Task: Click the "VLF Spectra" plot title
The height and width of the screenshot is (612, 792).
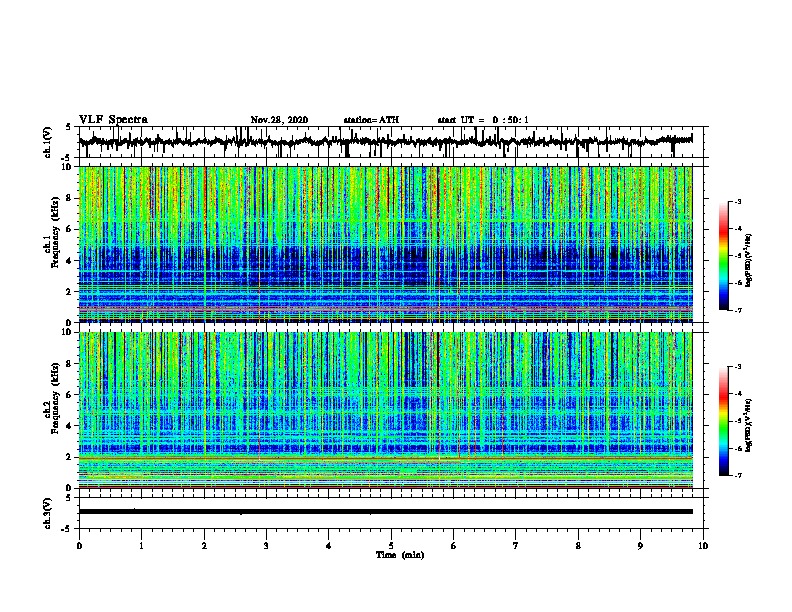Action: [113, 120]
